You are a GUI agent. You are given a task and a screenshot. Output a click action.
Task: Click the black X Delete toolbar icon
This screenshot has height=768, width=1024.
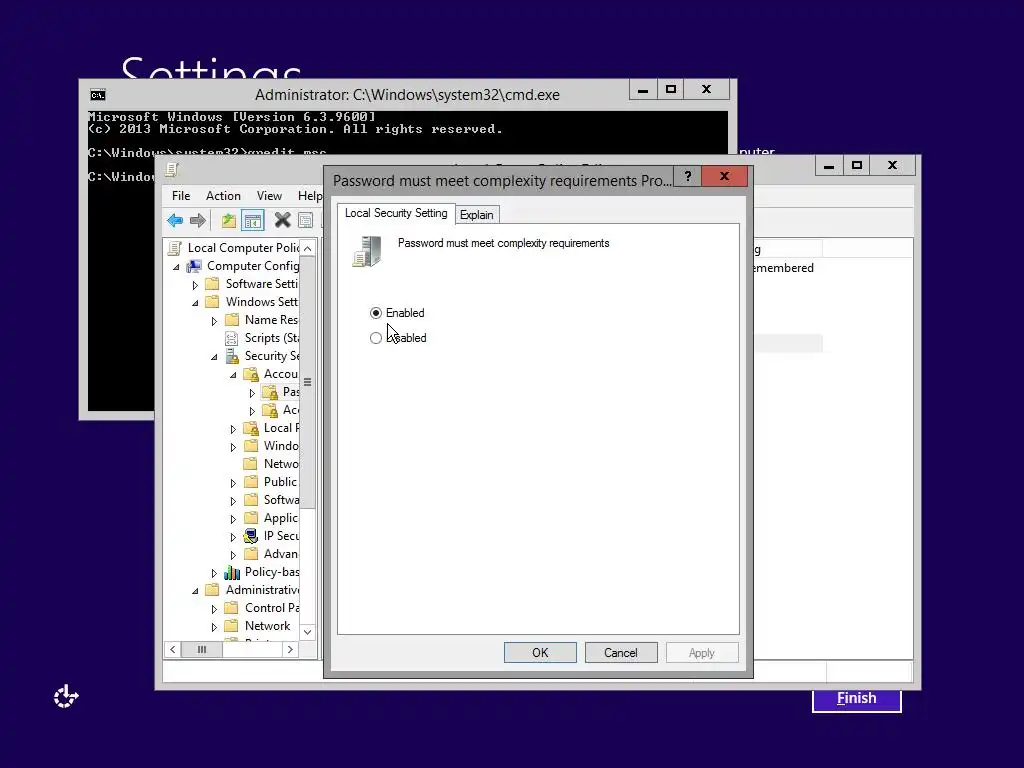[x=282, y=221]
